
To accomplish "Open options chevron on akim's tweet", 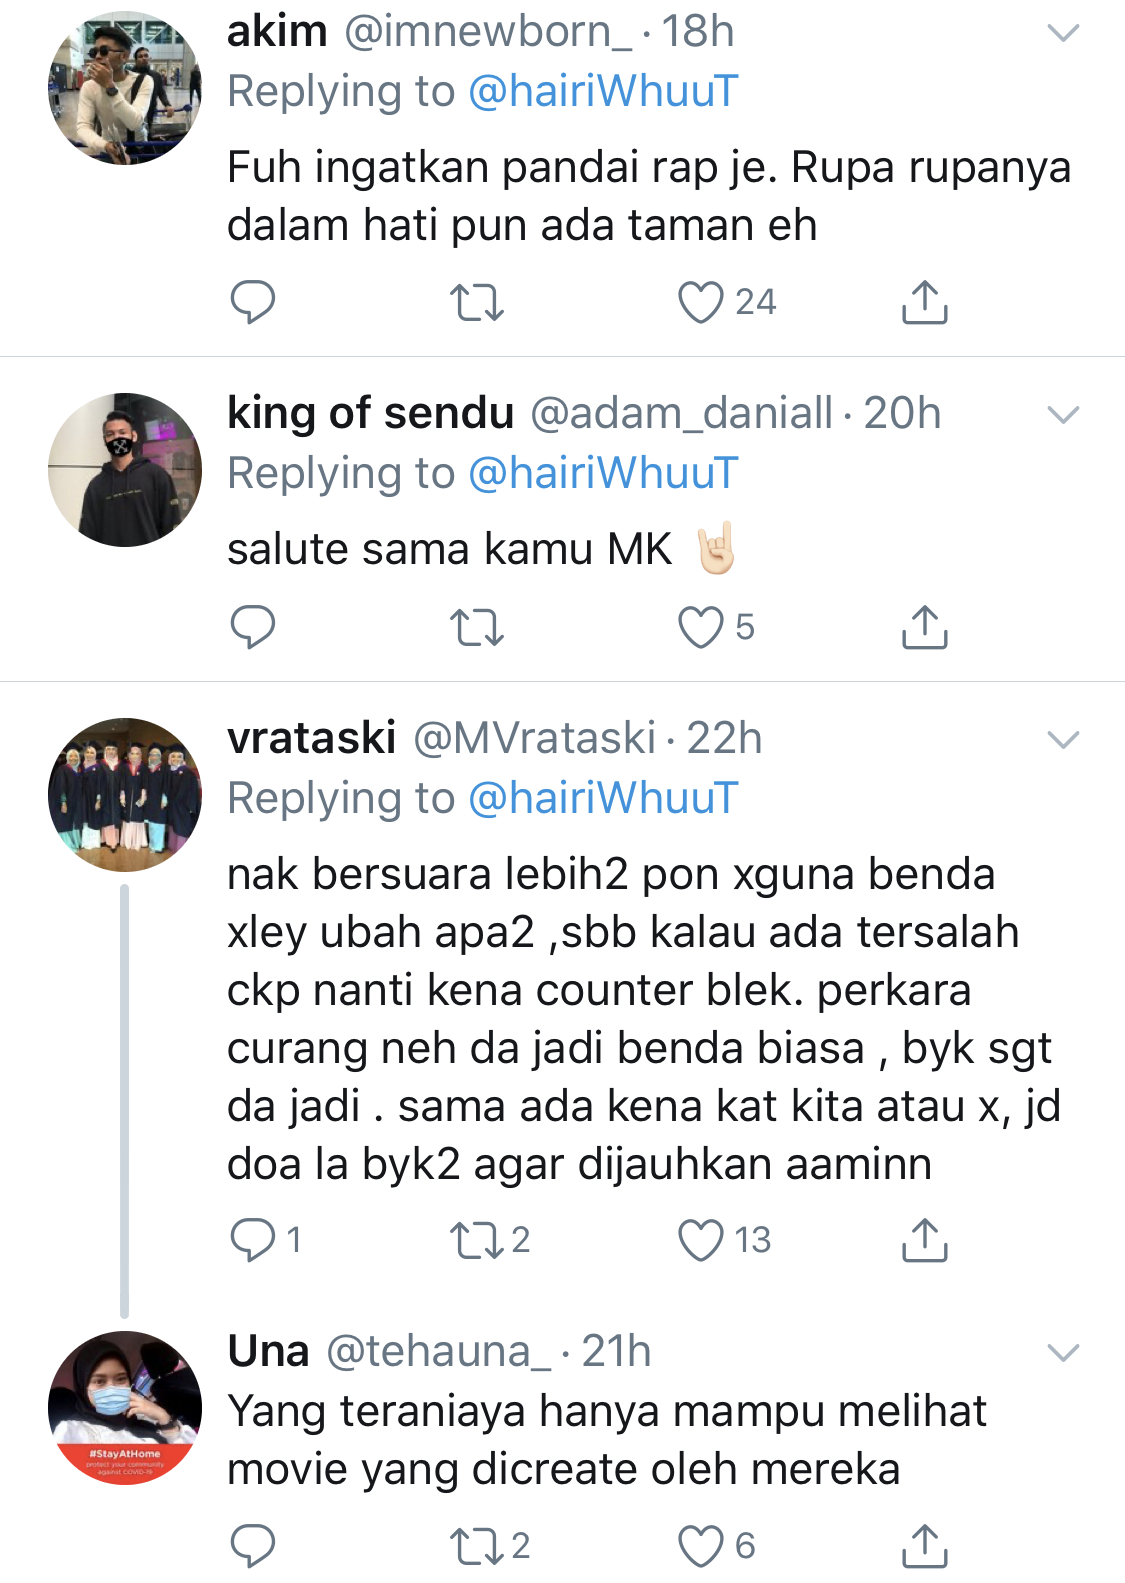I will click(1062, 33).
